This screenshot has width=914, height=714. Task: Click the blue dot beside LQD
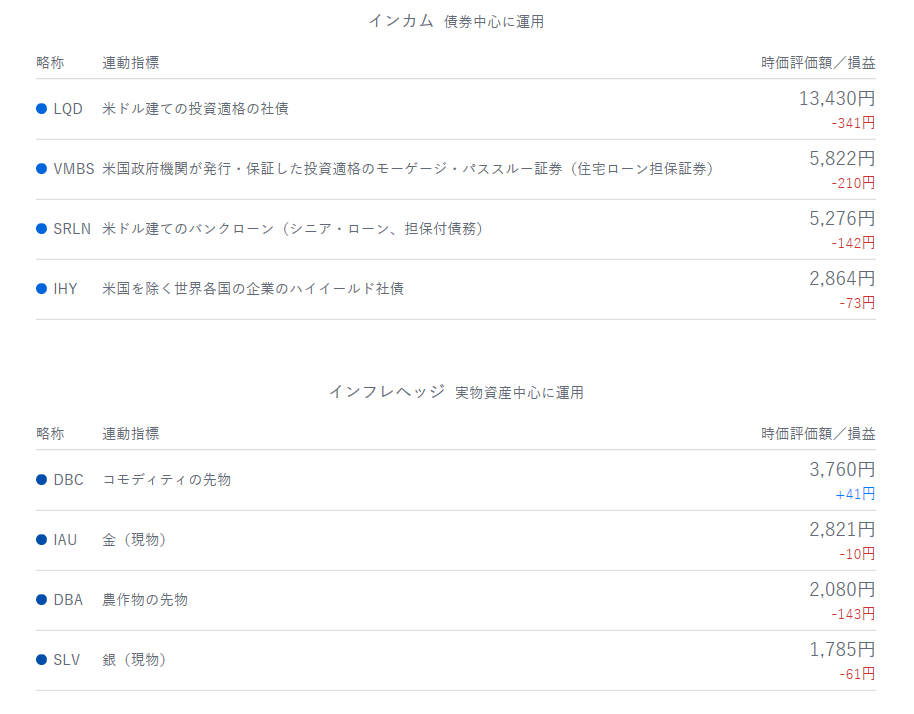[x=42, y=108]
